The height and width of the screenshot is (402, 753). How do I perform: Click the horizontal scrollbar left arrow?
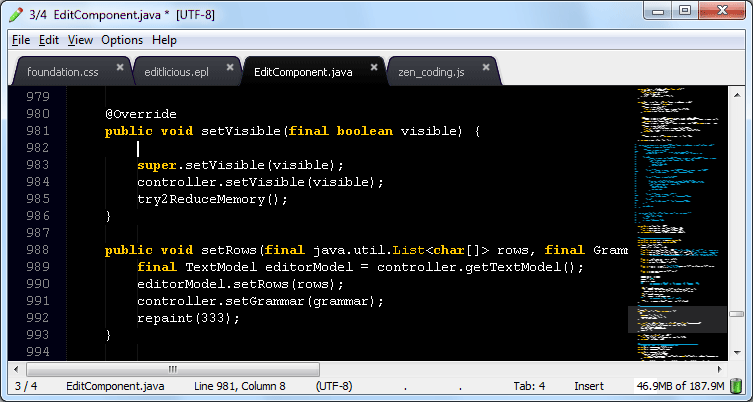tap(15, 369)
